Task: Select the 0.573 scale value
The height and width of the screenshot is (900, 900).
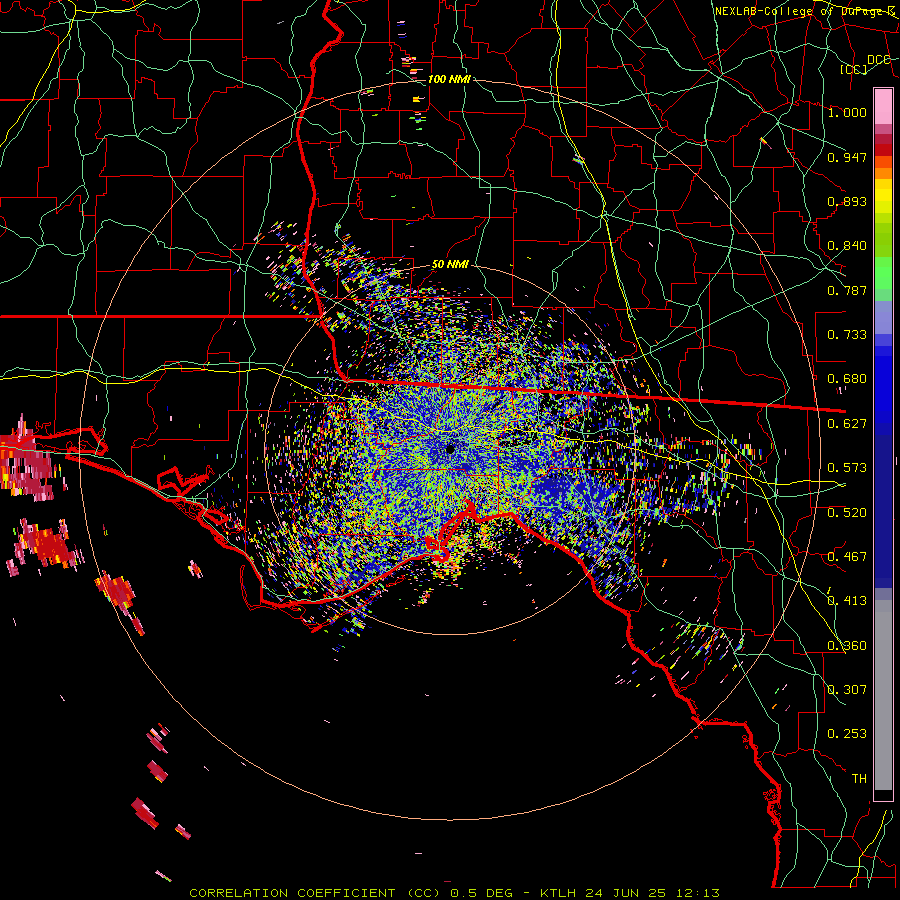Action: pyautogui.click(x=847, y=468)
